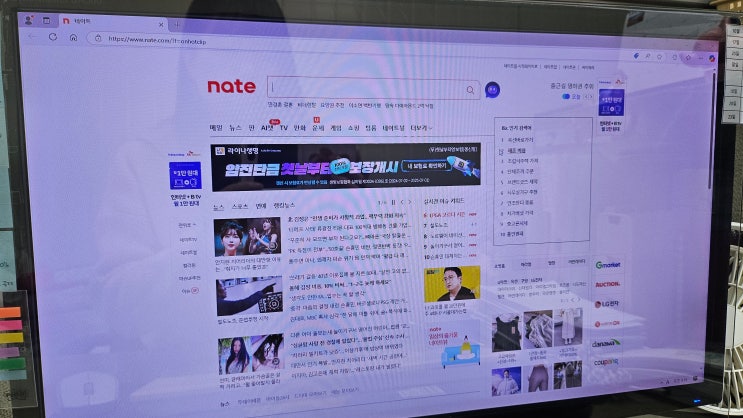Open the blue AI chat bubble icon

pyautogui.click(x=492, y=90)
